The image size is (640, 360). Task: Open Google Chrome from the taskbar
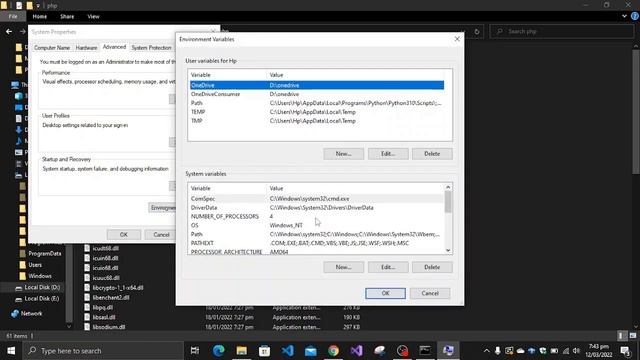click(x=333, y=350)
